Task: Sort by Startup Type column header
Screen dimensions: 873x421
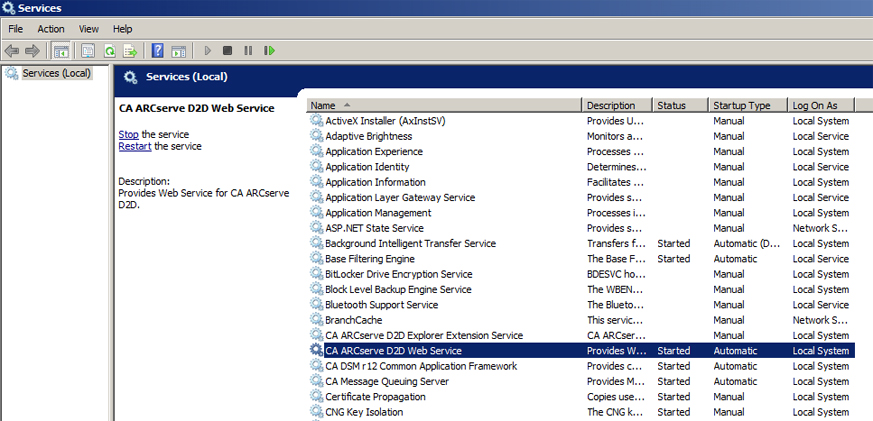Action: (748, 105)
